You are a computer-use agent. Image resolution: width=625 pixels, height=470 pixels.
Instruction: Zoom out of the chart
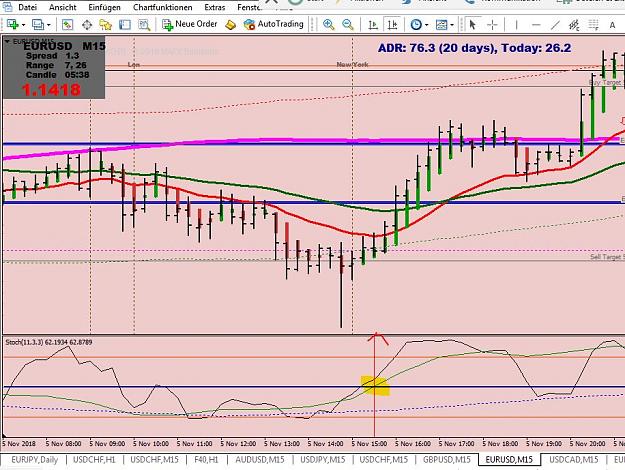pos(348,25)
